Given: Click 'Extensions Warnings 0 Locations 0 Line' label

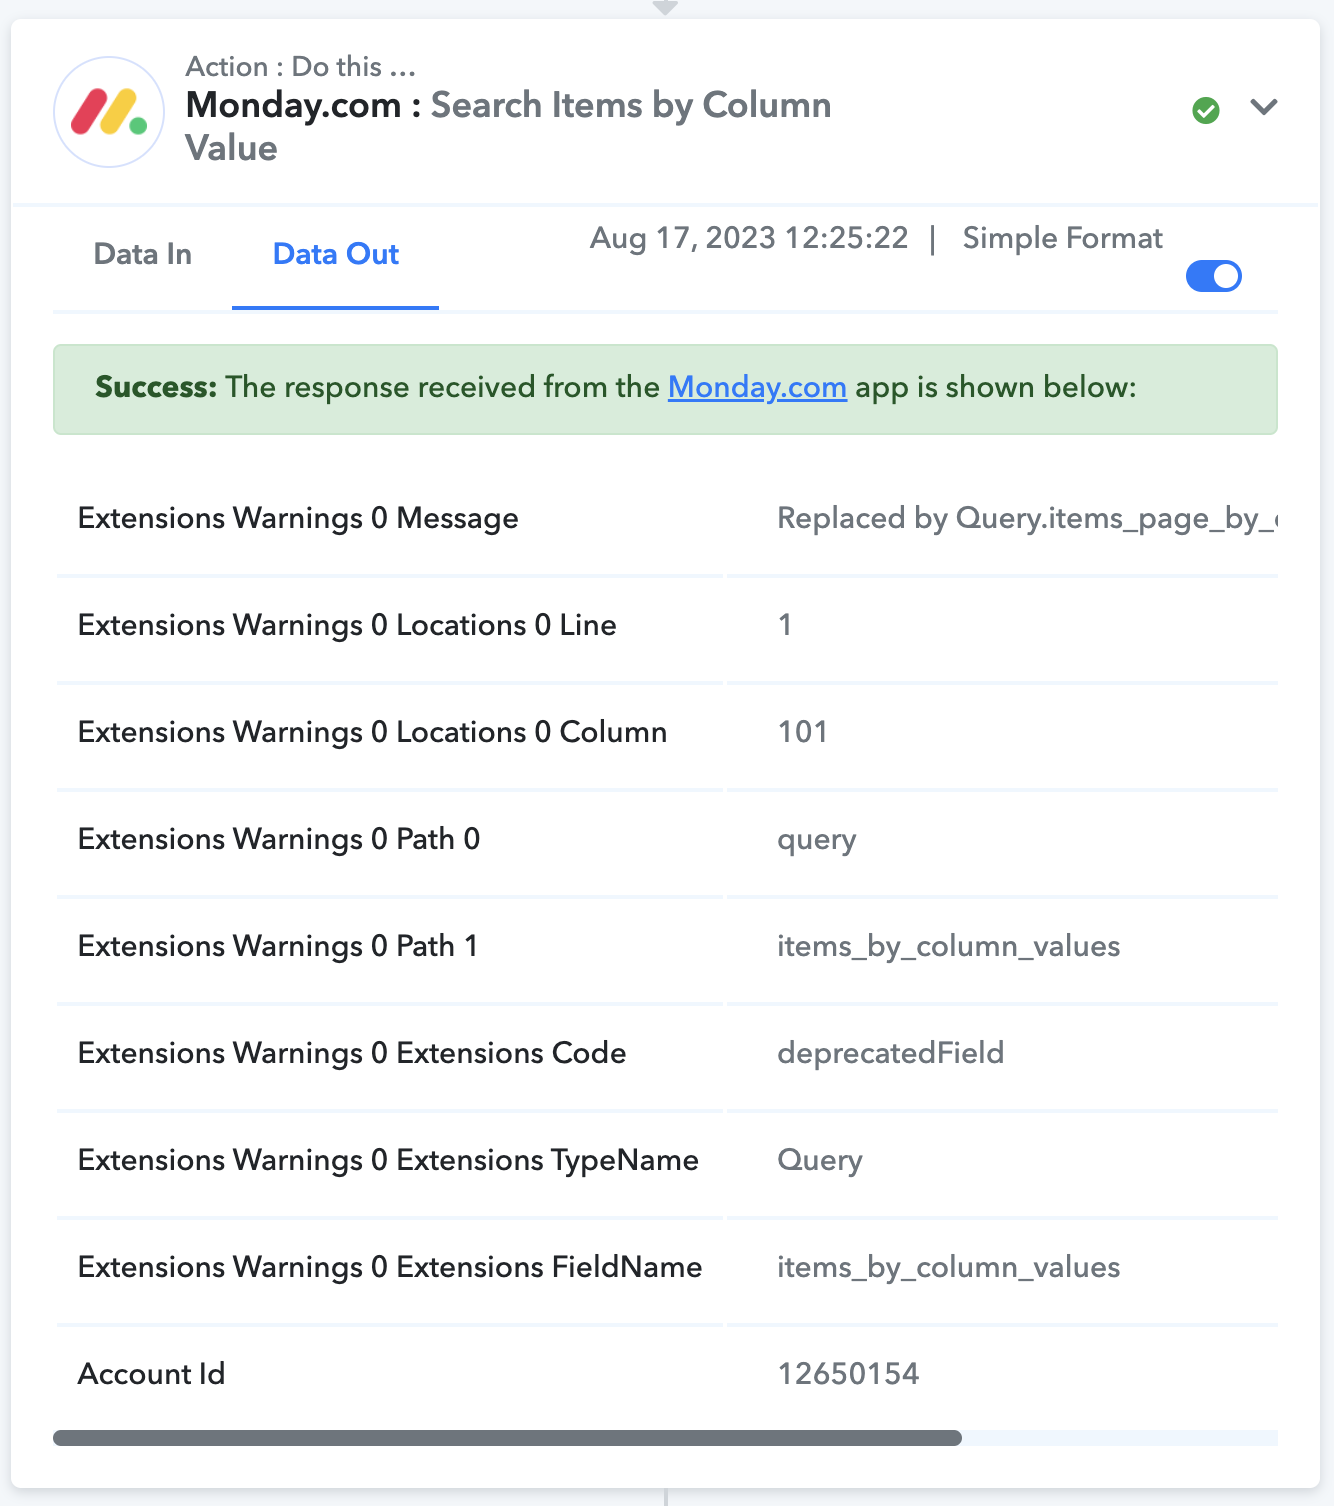Looking at the screenshot, I should click(347, 625).
